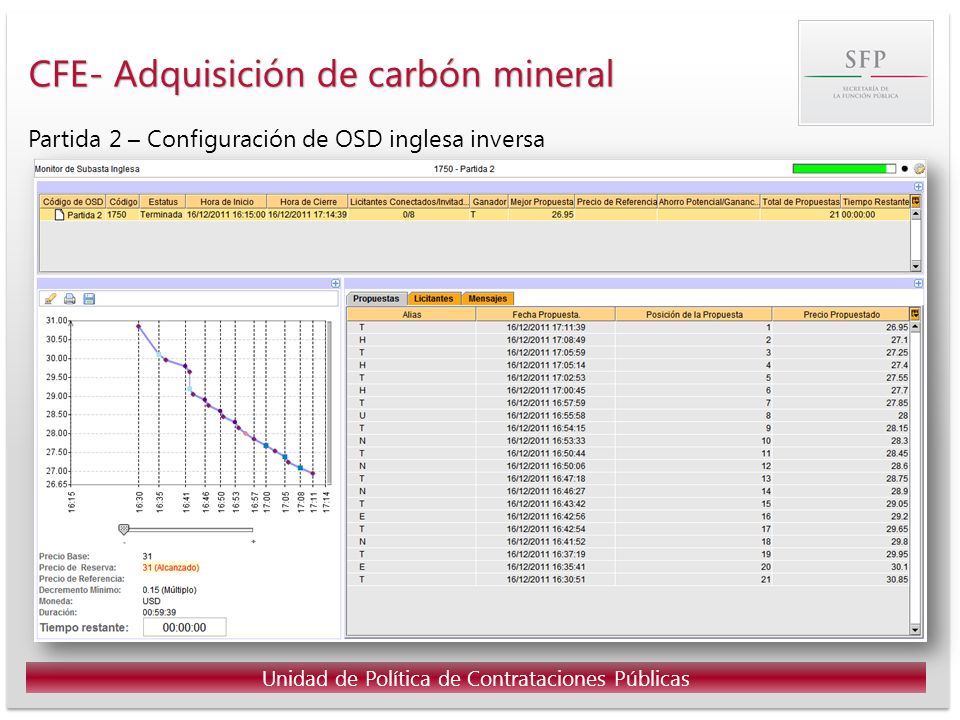
Task: Click the Hora de Inicio column header
Action: click(227, 201)
